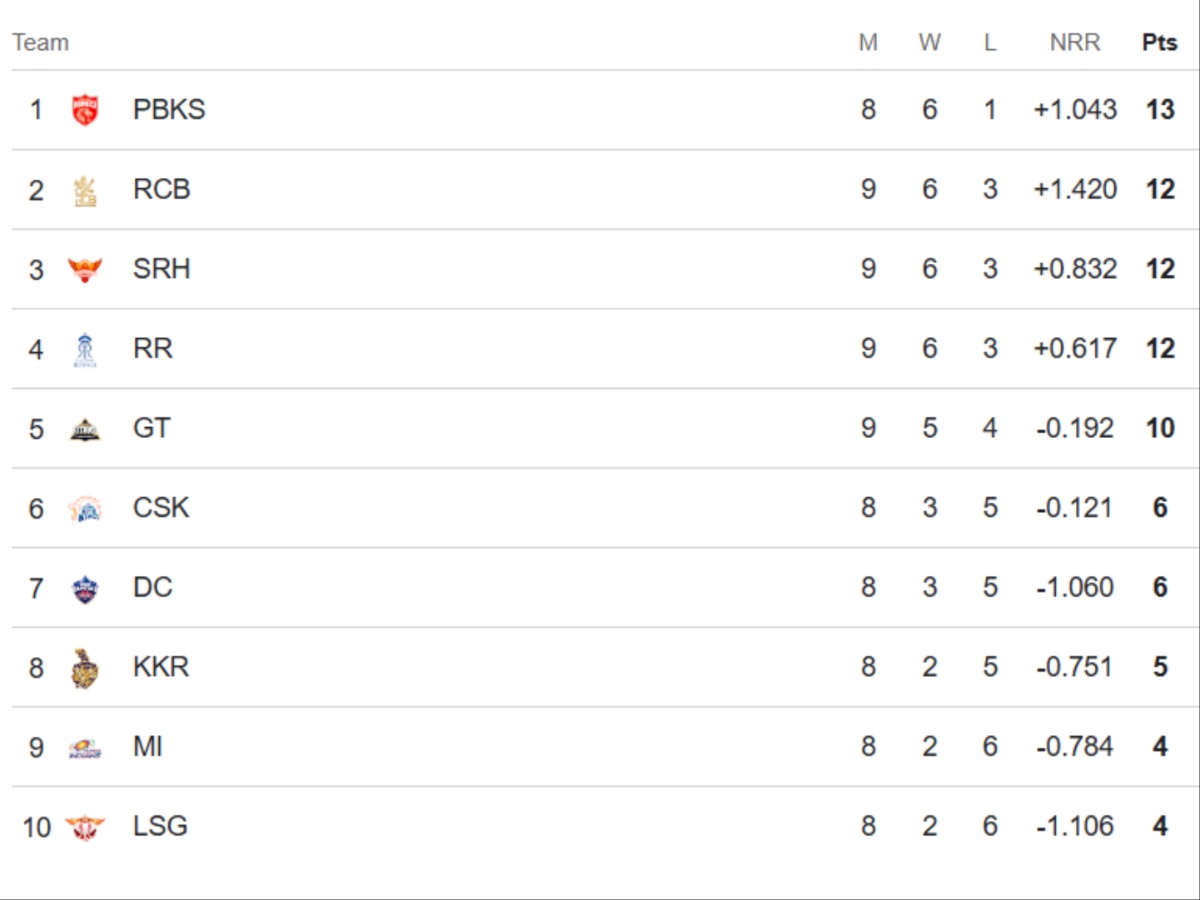Click the NRR column header
This screenshot has height=900, width=1200.
[x=1075, y=43]
